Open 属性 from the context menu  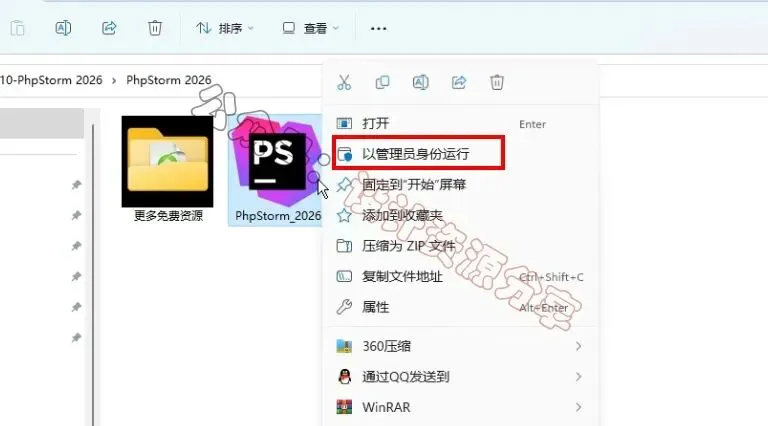[461, 308]
